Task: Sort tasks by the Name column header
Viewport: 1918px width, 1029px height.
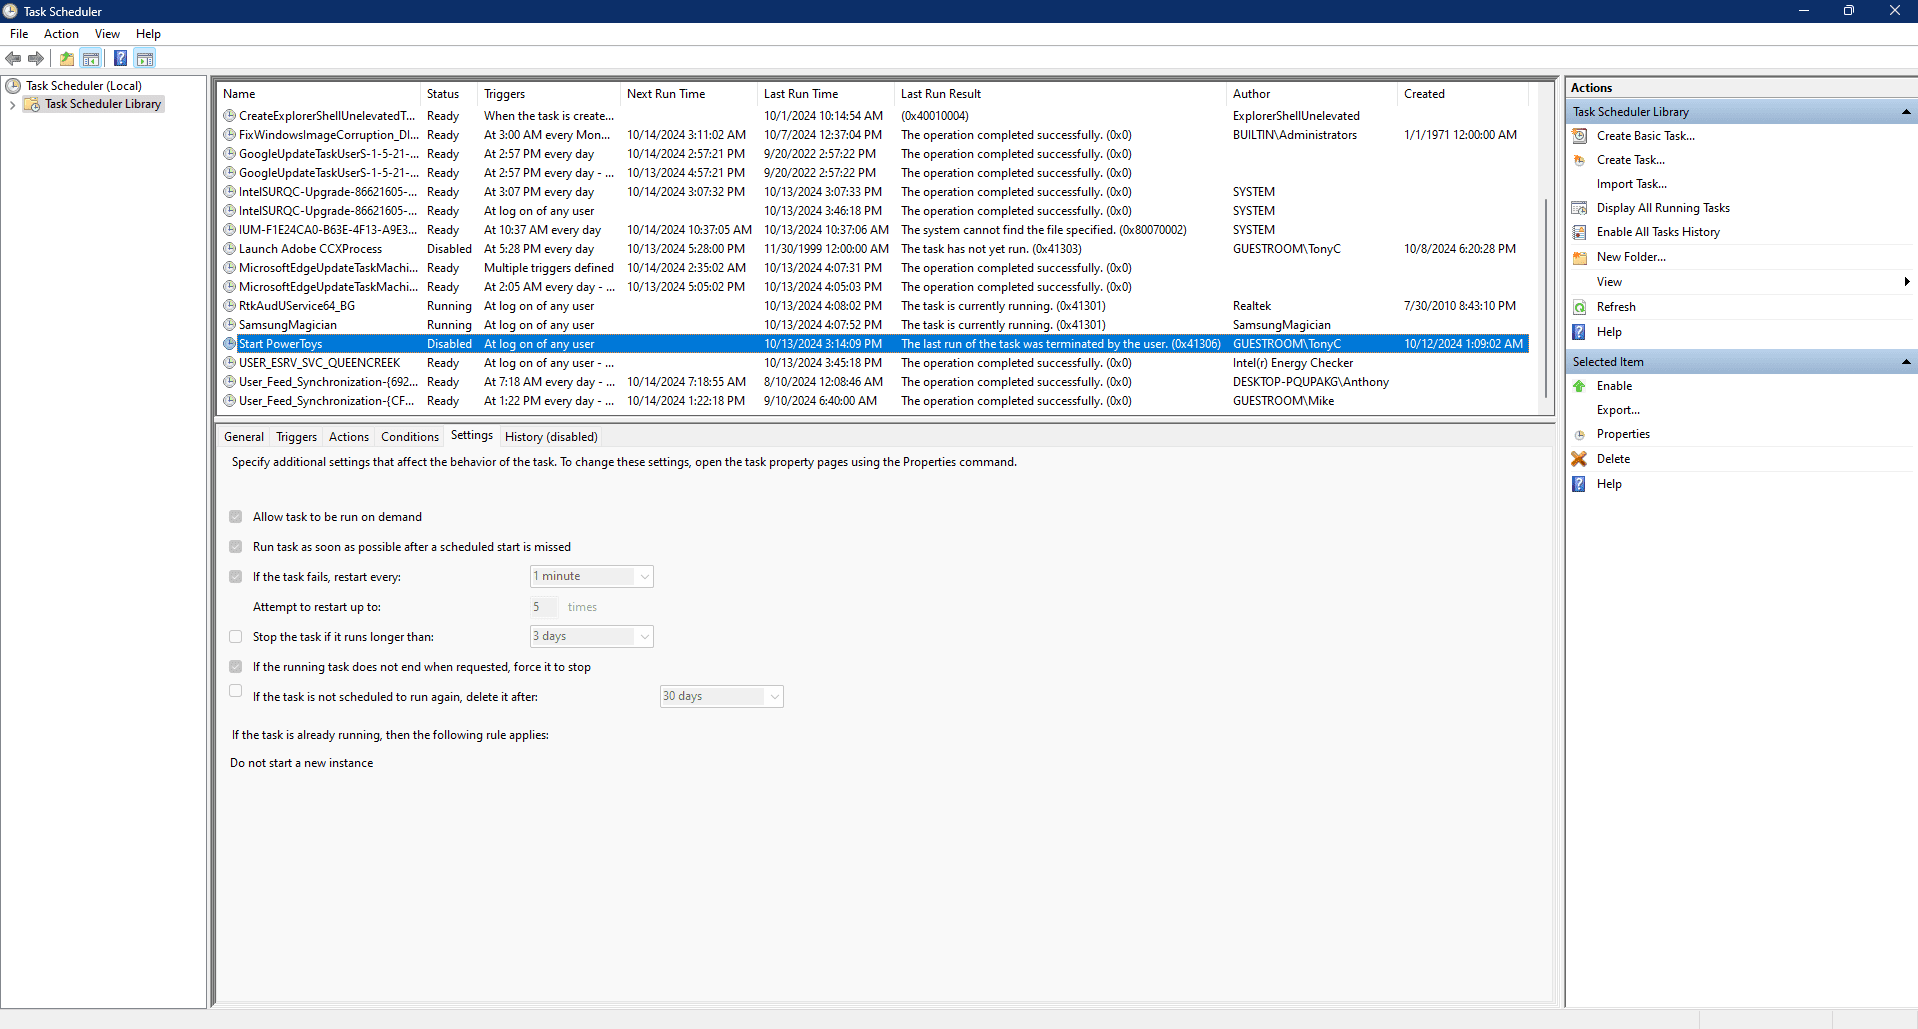Action: pos(319,94)
